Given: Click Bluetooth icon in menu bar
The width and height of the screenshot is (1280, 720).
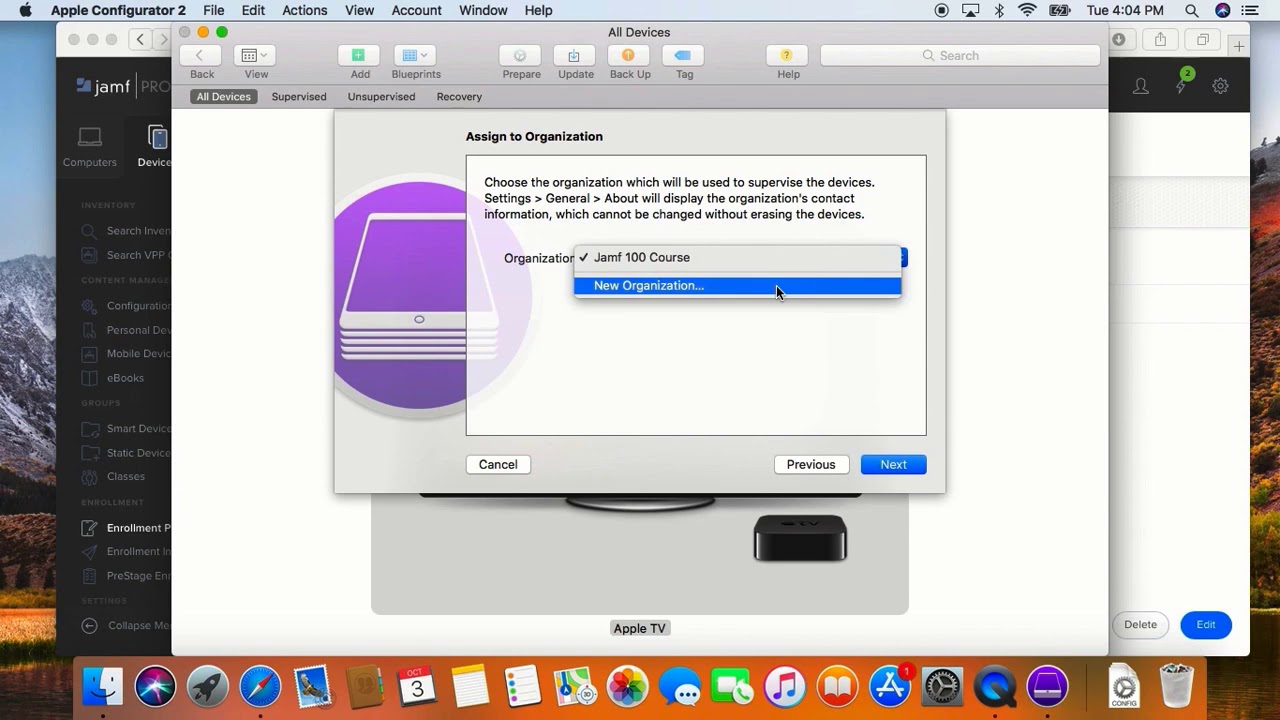Looking at the screenshot, I should 999,11.
